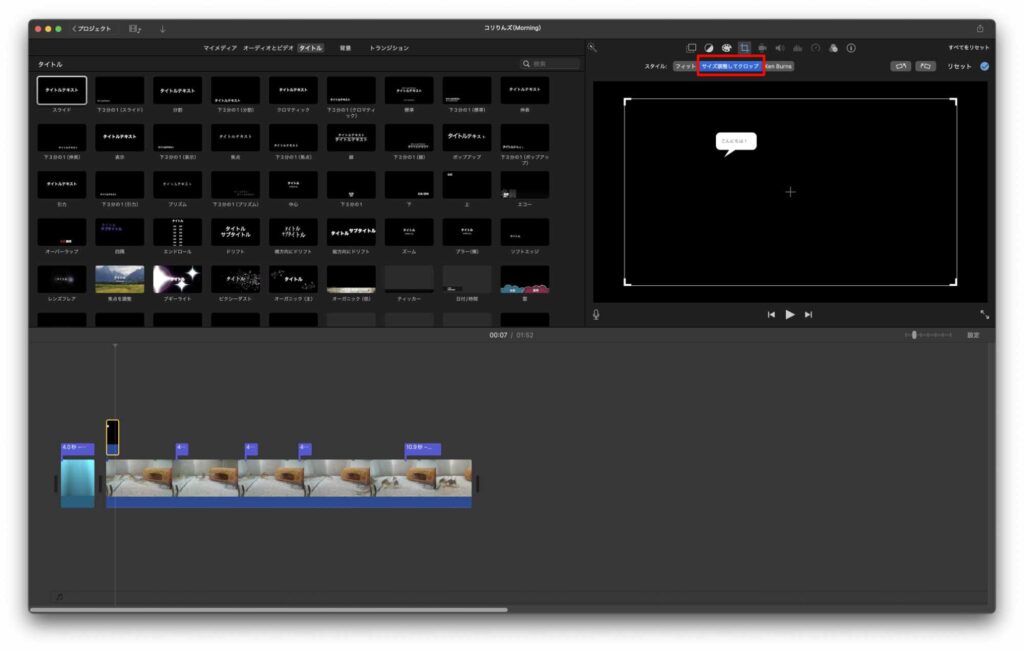Click the すべてをリセット button
The image size is (1024, 651).
coord(968,47)
